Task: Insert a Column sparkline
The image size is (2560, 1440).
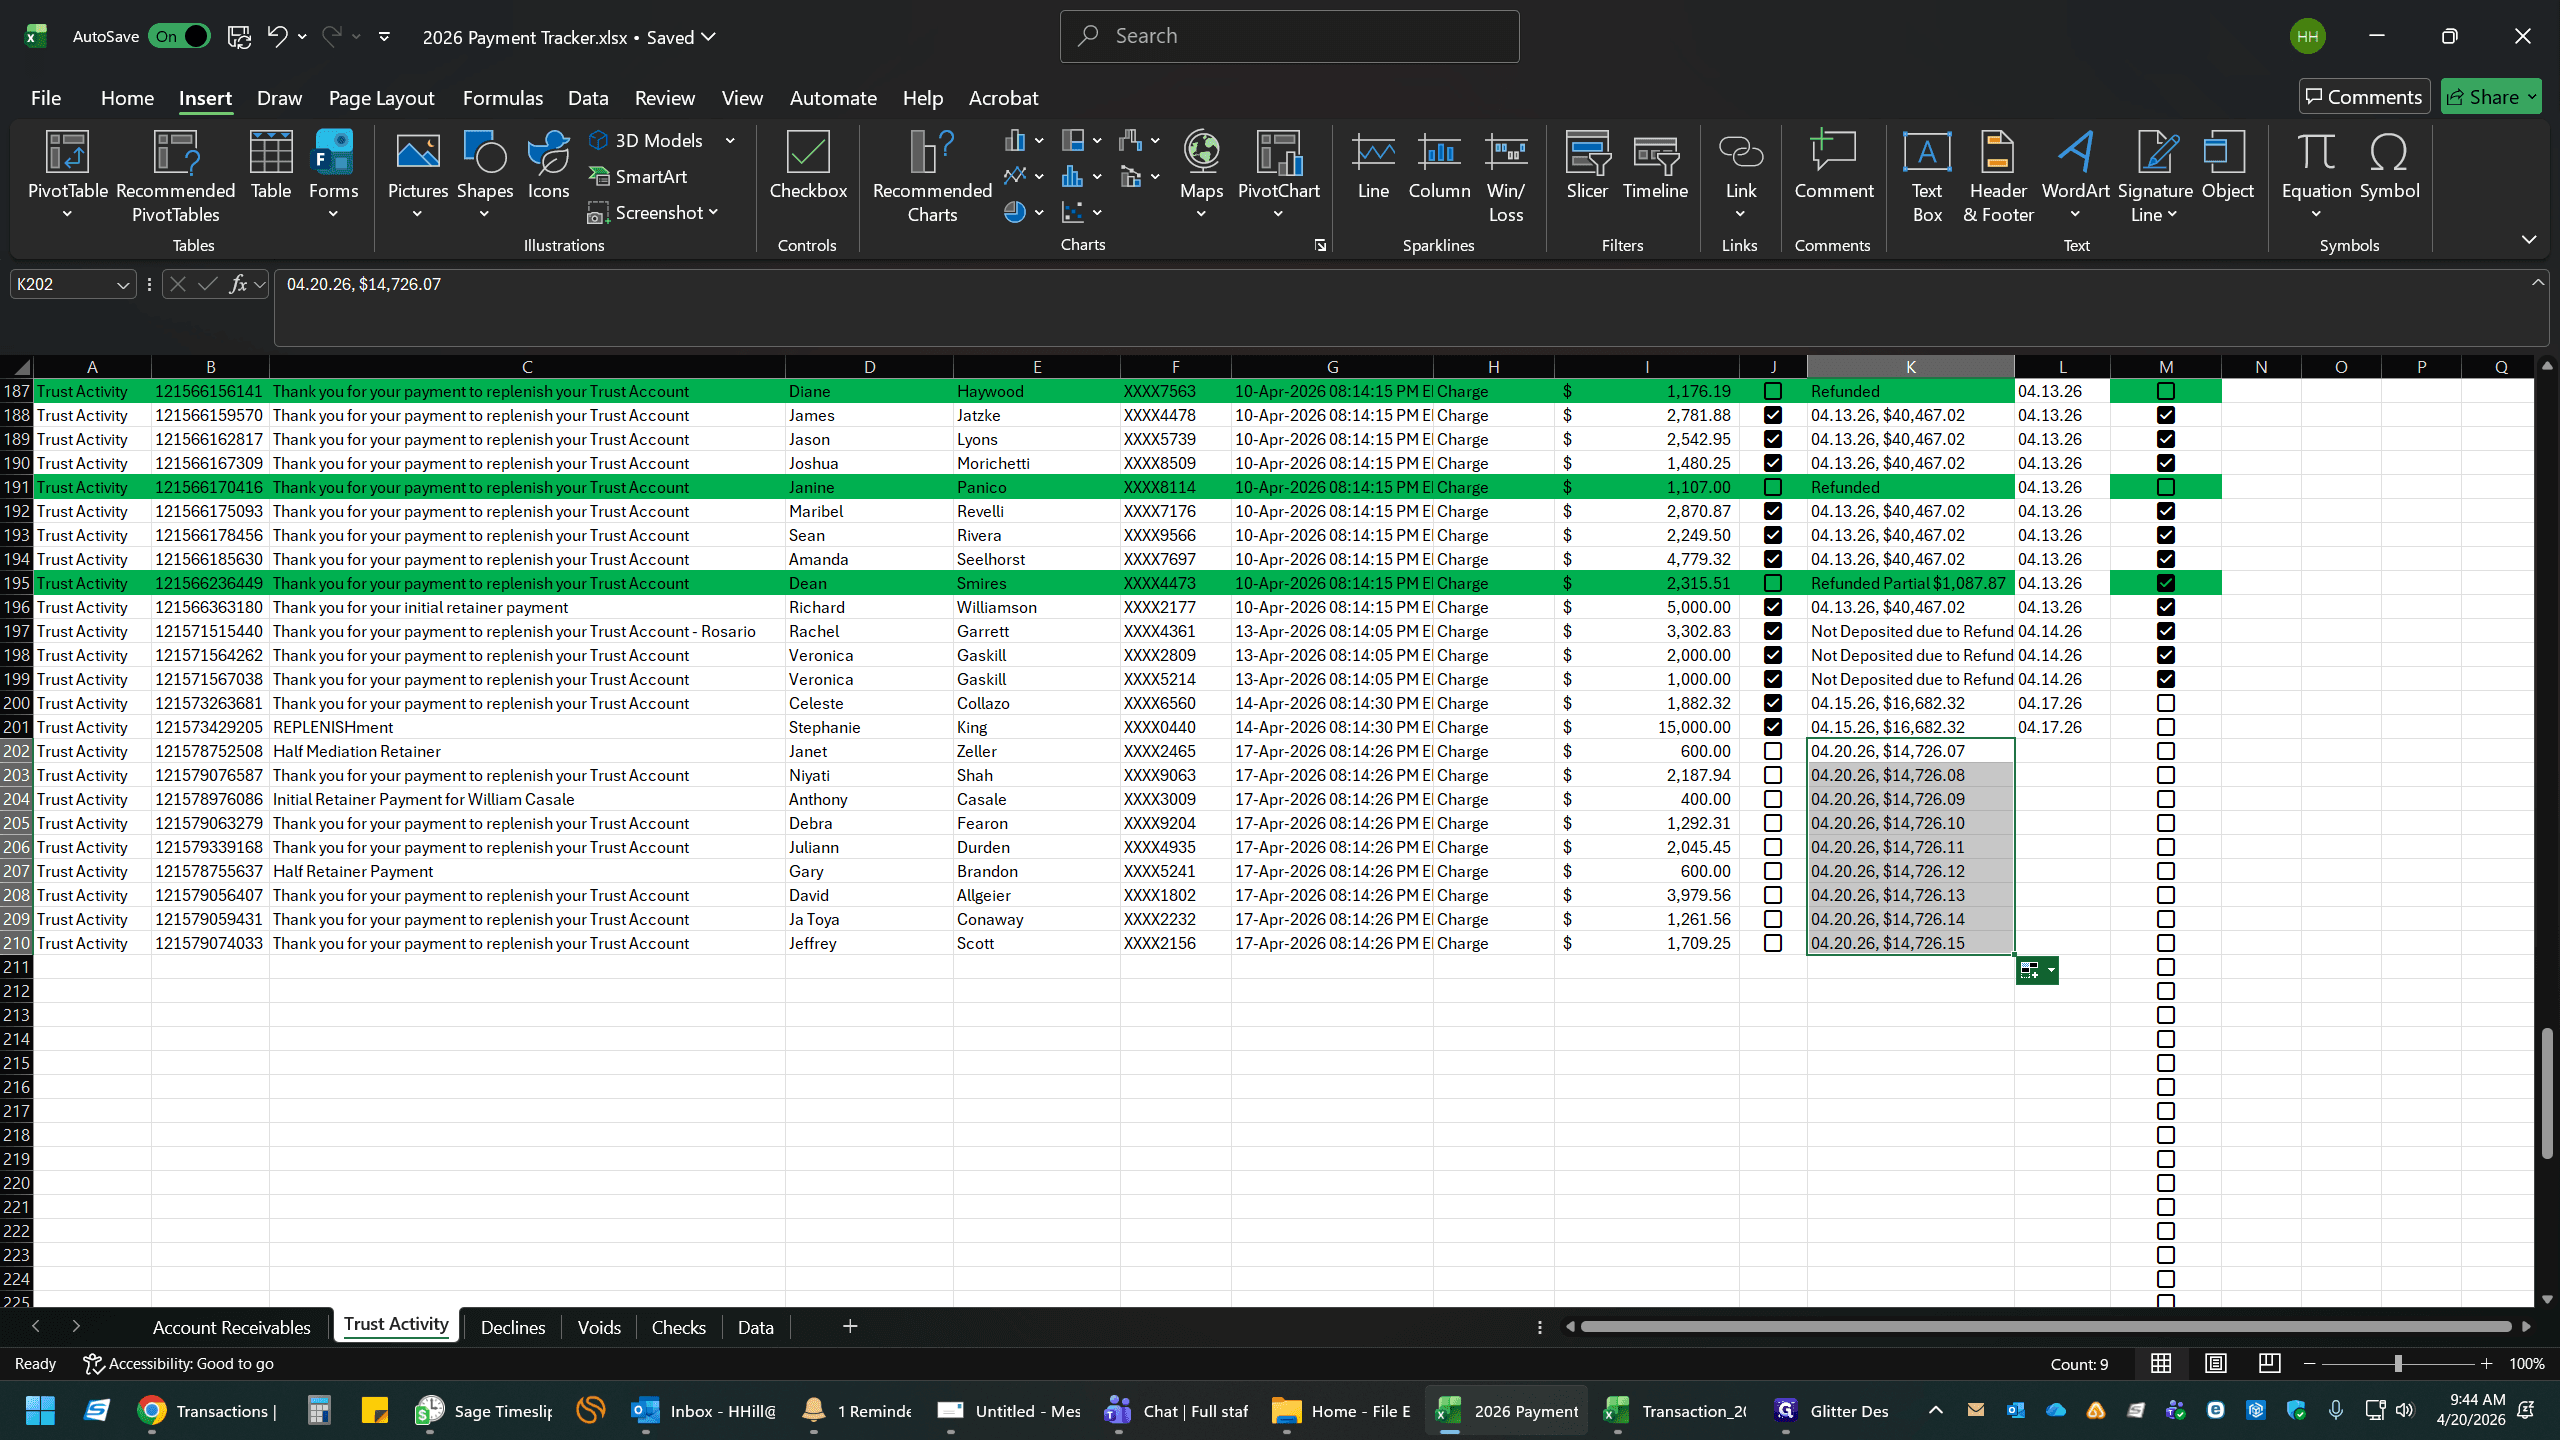Action: [1439, 165]
